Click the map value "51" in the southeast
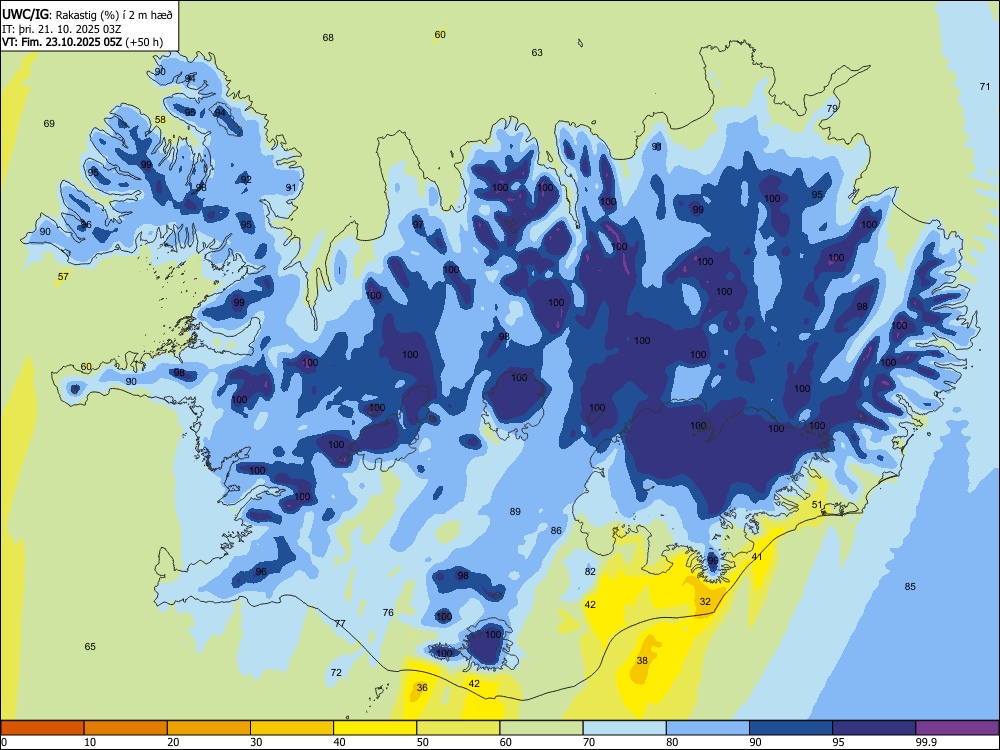The width and height of the screenshot is (1000, 750). [x=817, y=504]
